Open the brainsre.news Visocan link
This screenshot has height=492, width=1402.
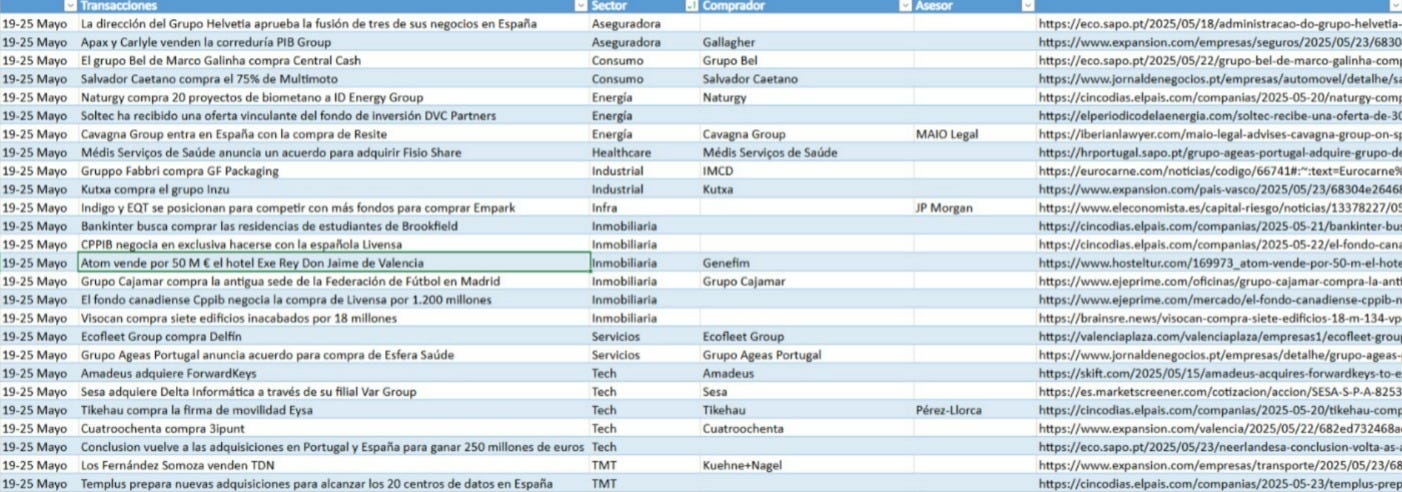pos(1219,318)
